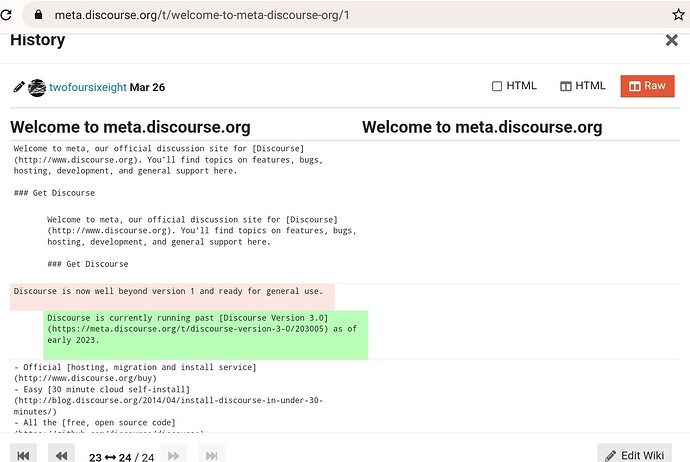The width and height of the screenshot is (690, 462).
Task: Go to the previous revision
Action: 62,455
